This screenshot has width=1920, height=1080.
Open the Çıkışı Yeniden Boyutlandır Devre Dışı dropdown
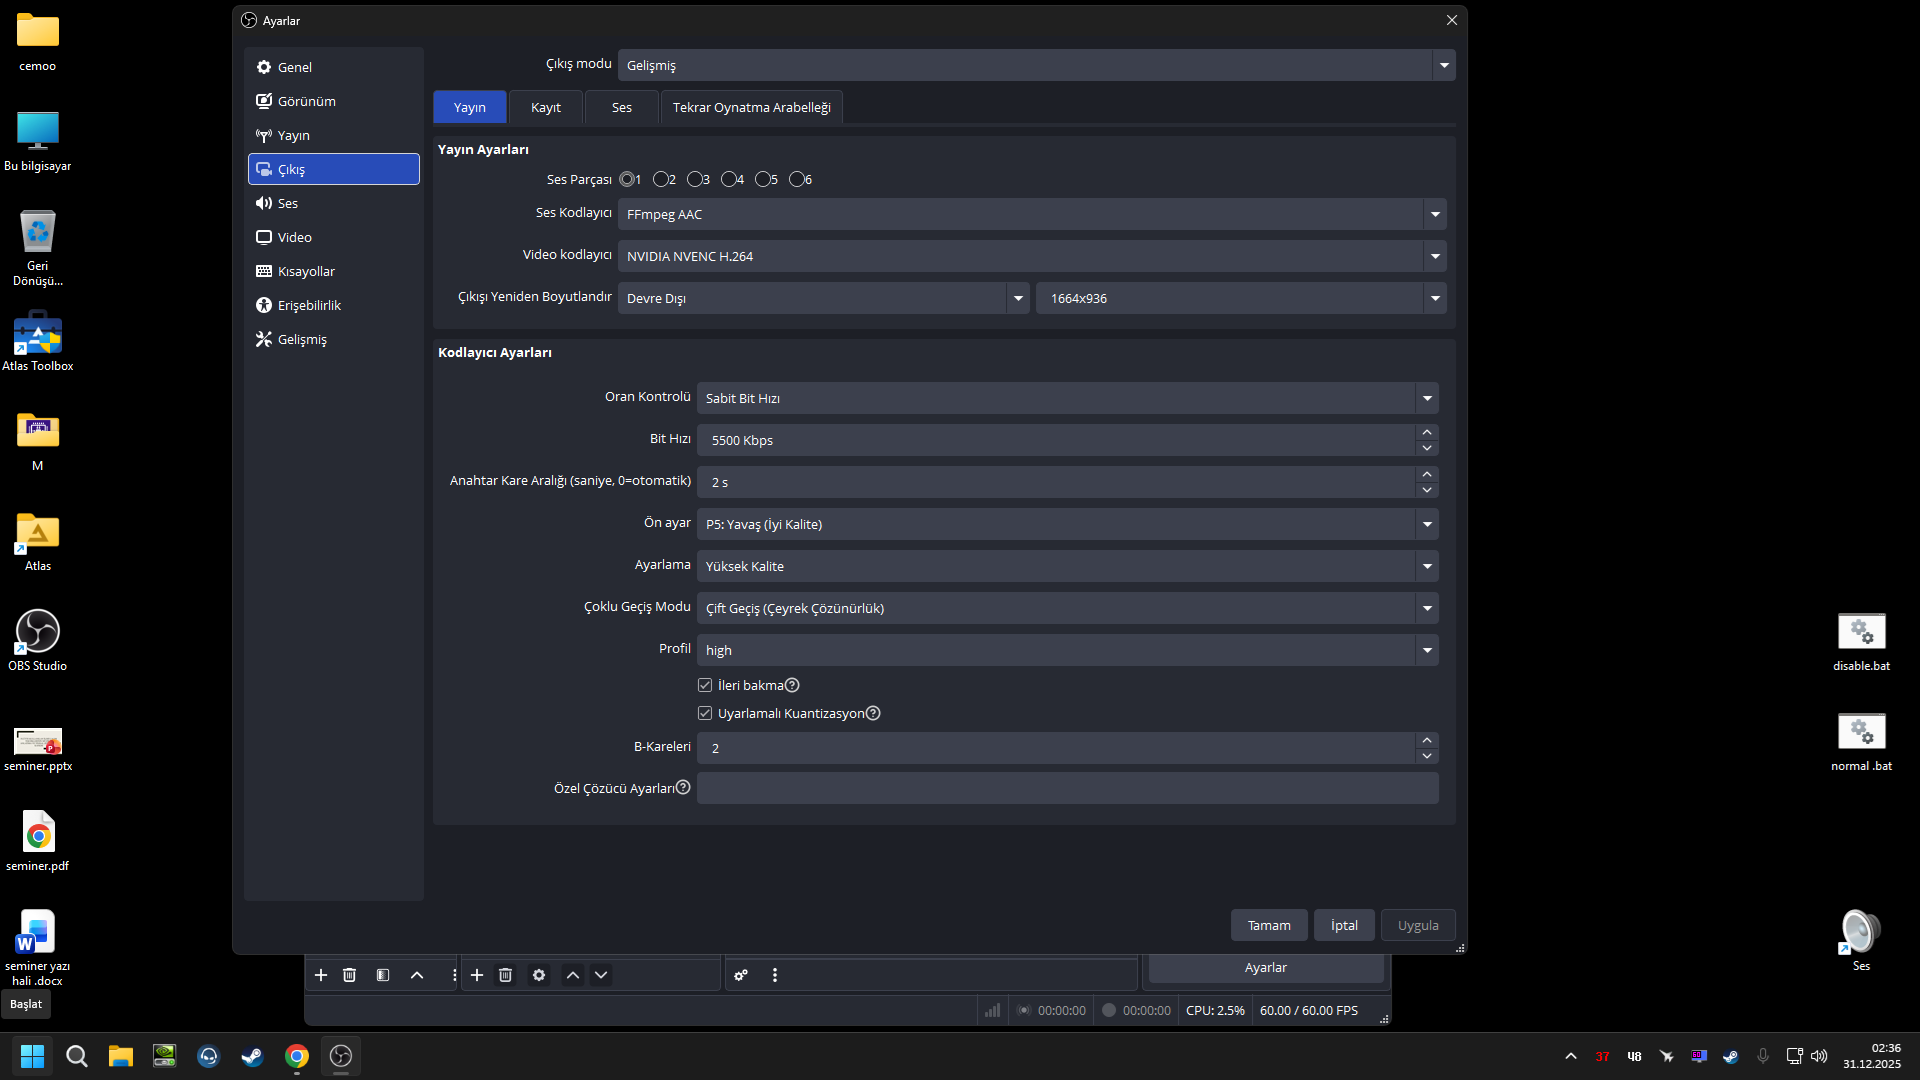point(823,298)
